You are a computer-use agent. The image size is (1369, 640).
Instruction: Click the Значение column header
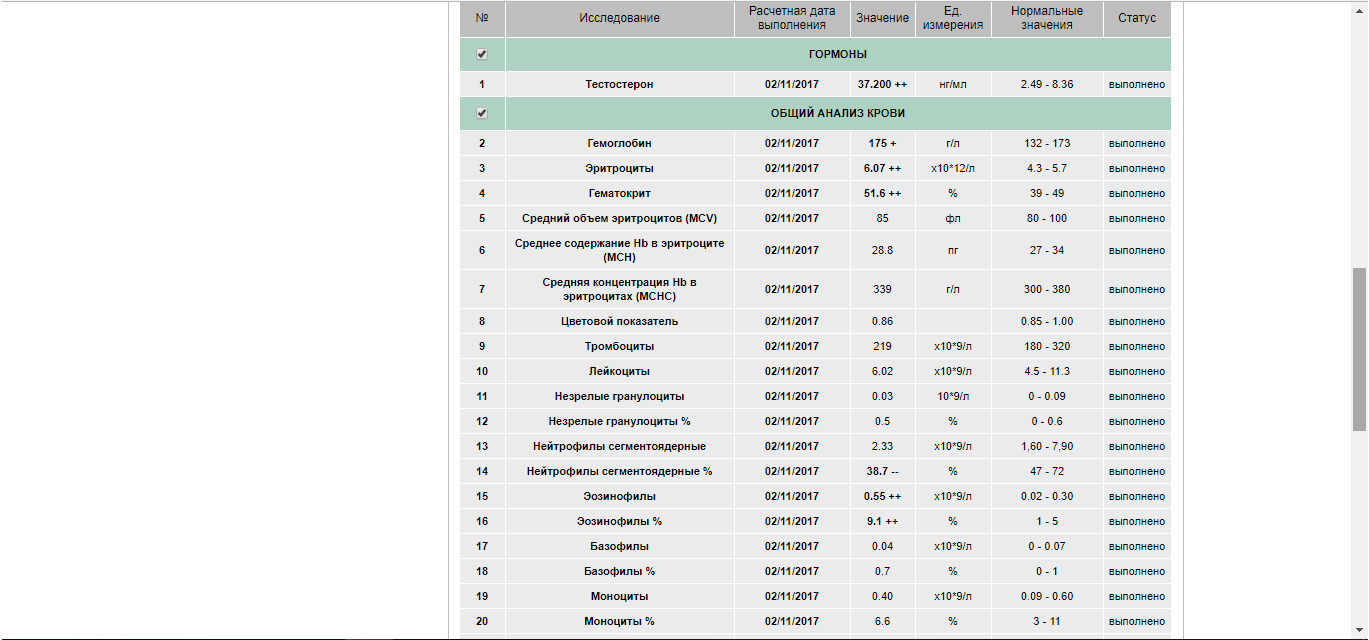(882, 18)
